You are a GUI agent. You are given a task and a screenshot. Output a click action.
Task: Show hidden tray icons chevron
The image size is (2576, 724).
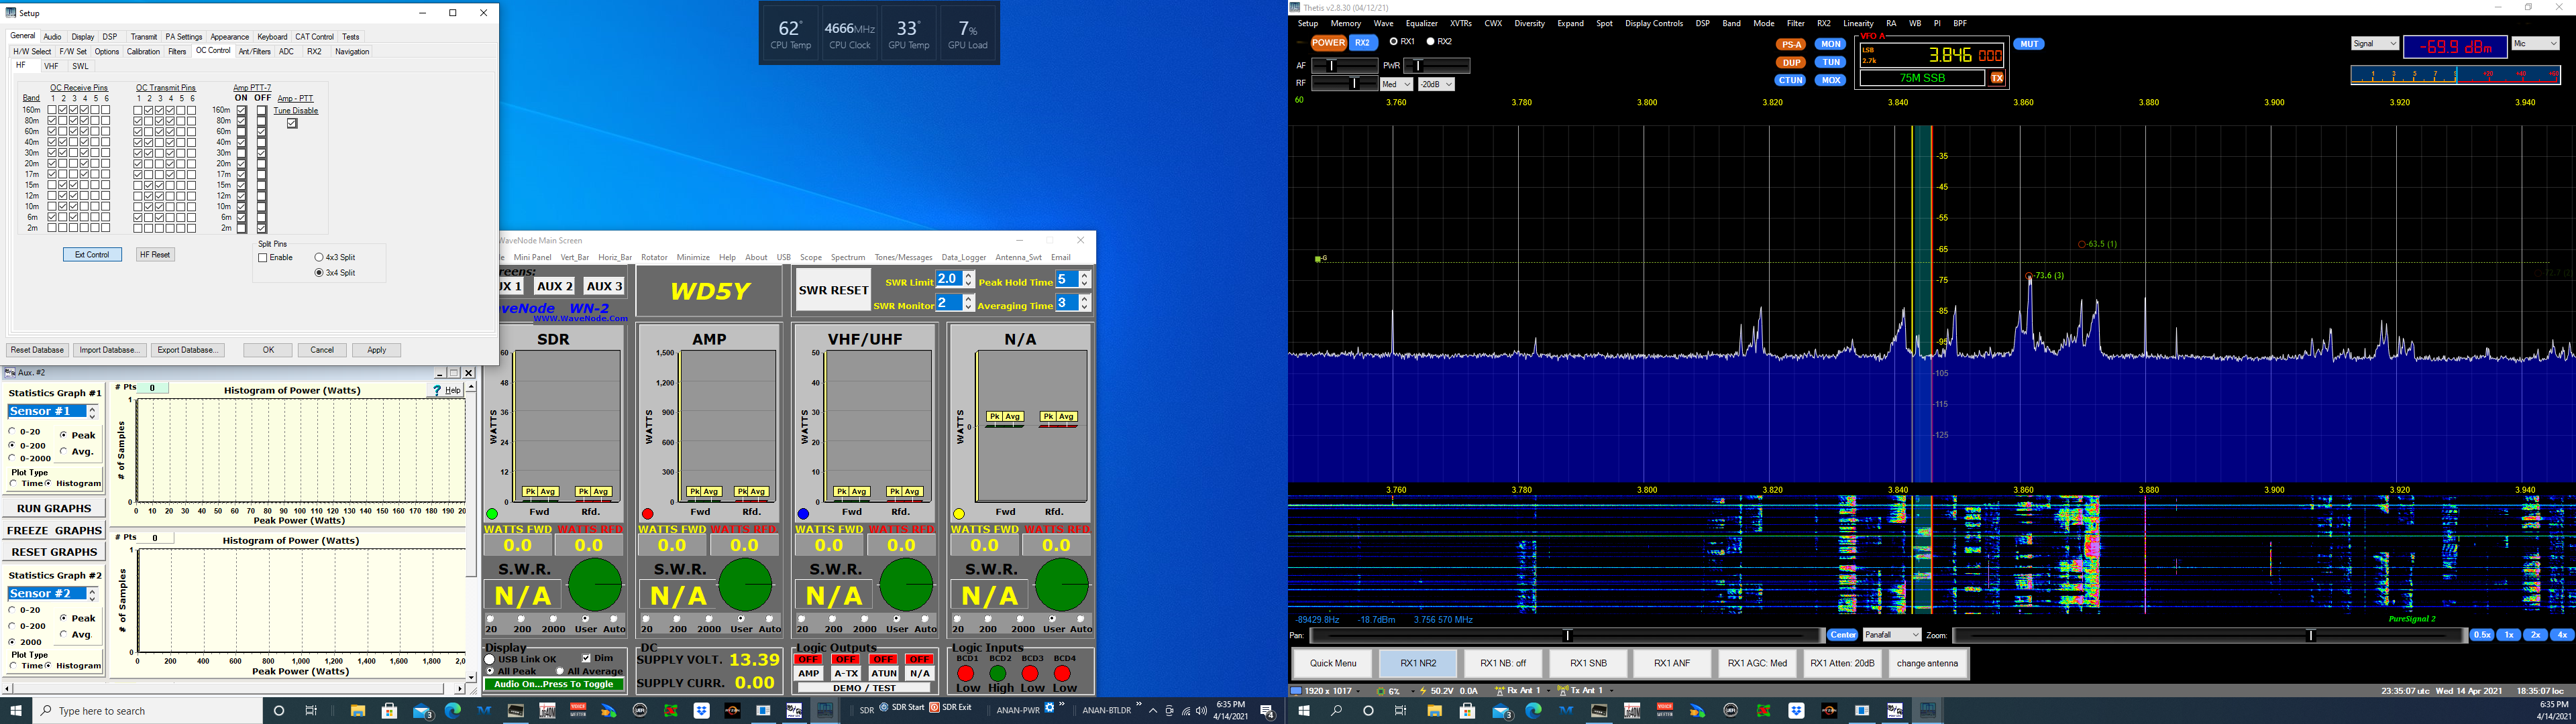pos(1153,711)
